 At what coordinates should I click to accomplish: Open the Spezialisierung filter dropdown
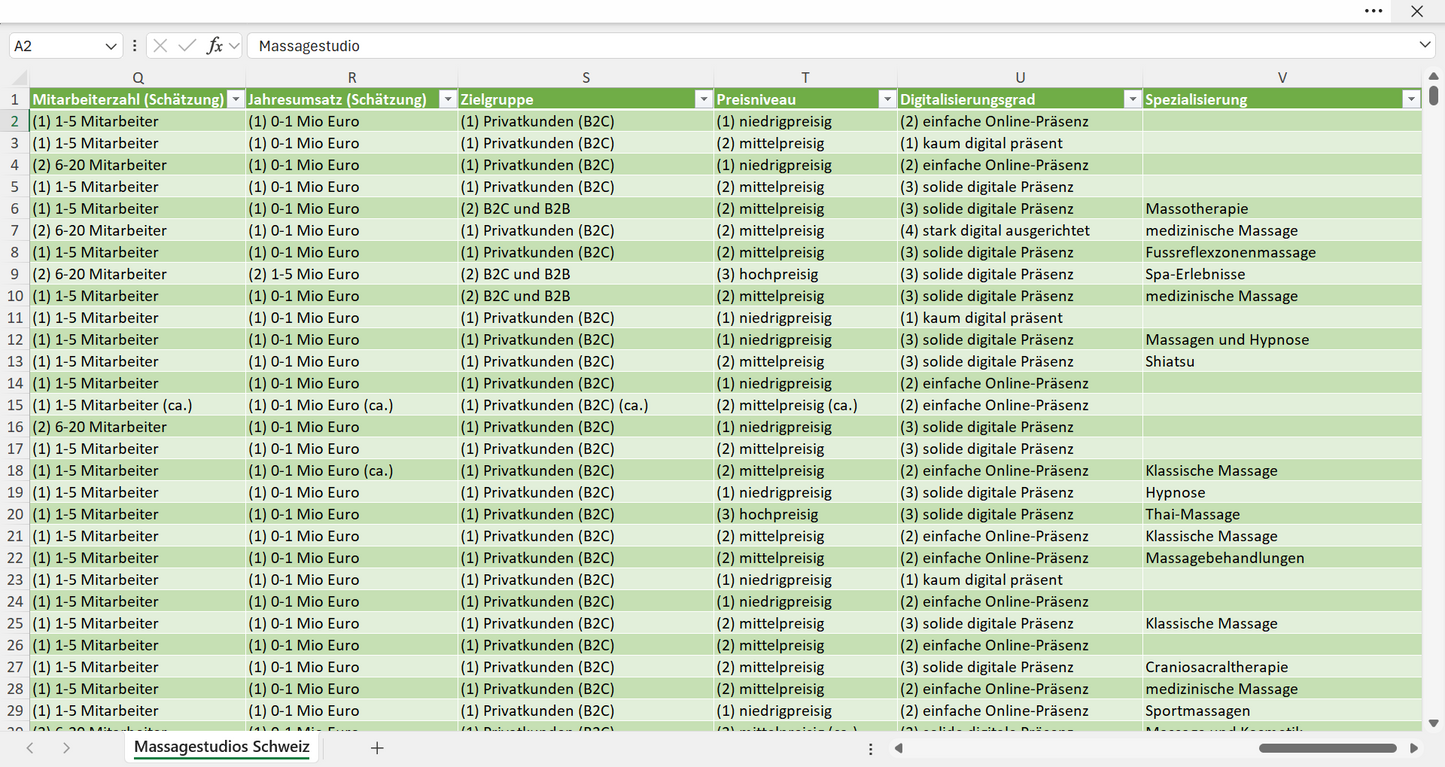coord(1411,99)
